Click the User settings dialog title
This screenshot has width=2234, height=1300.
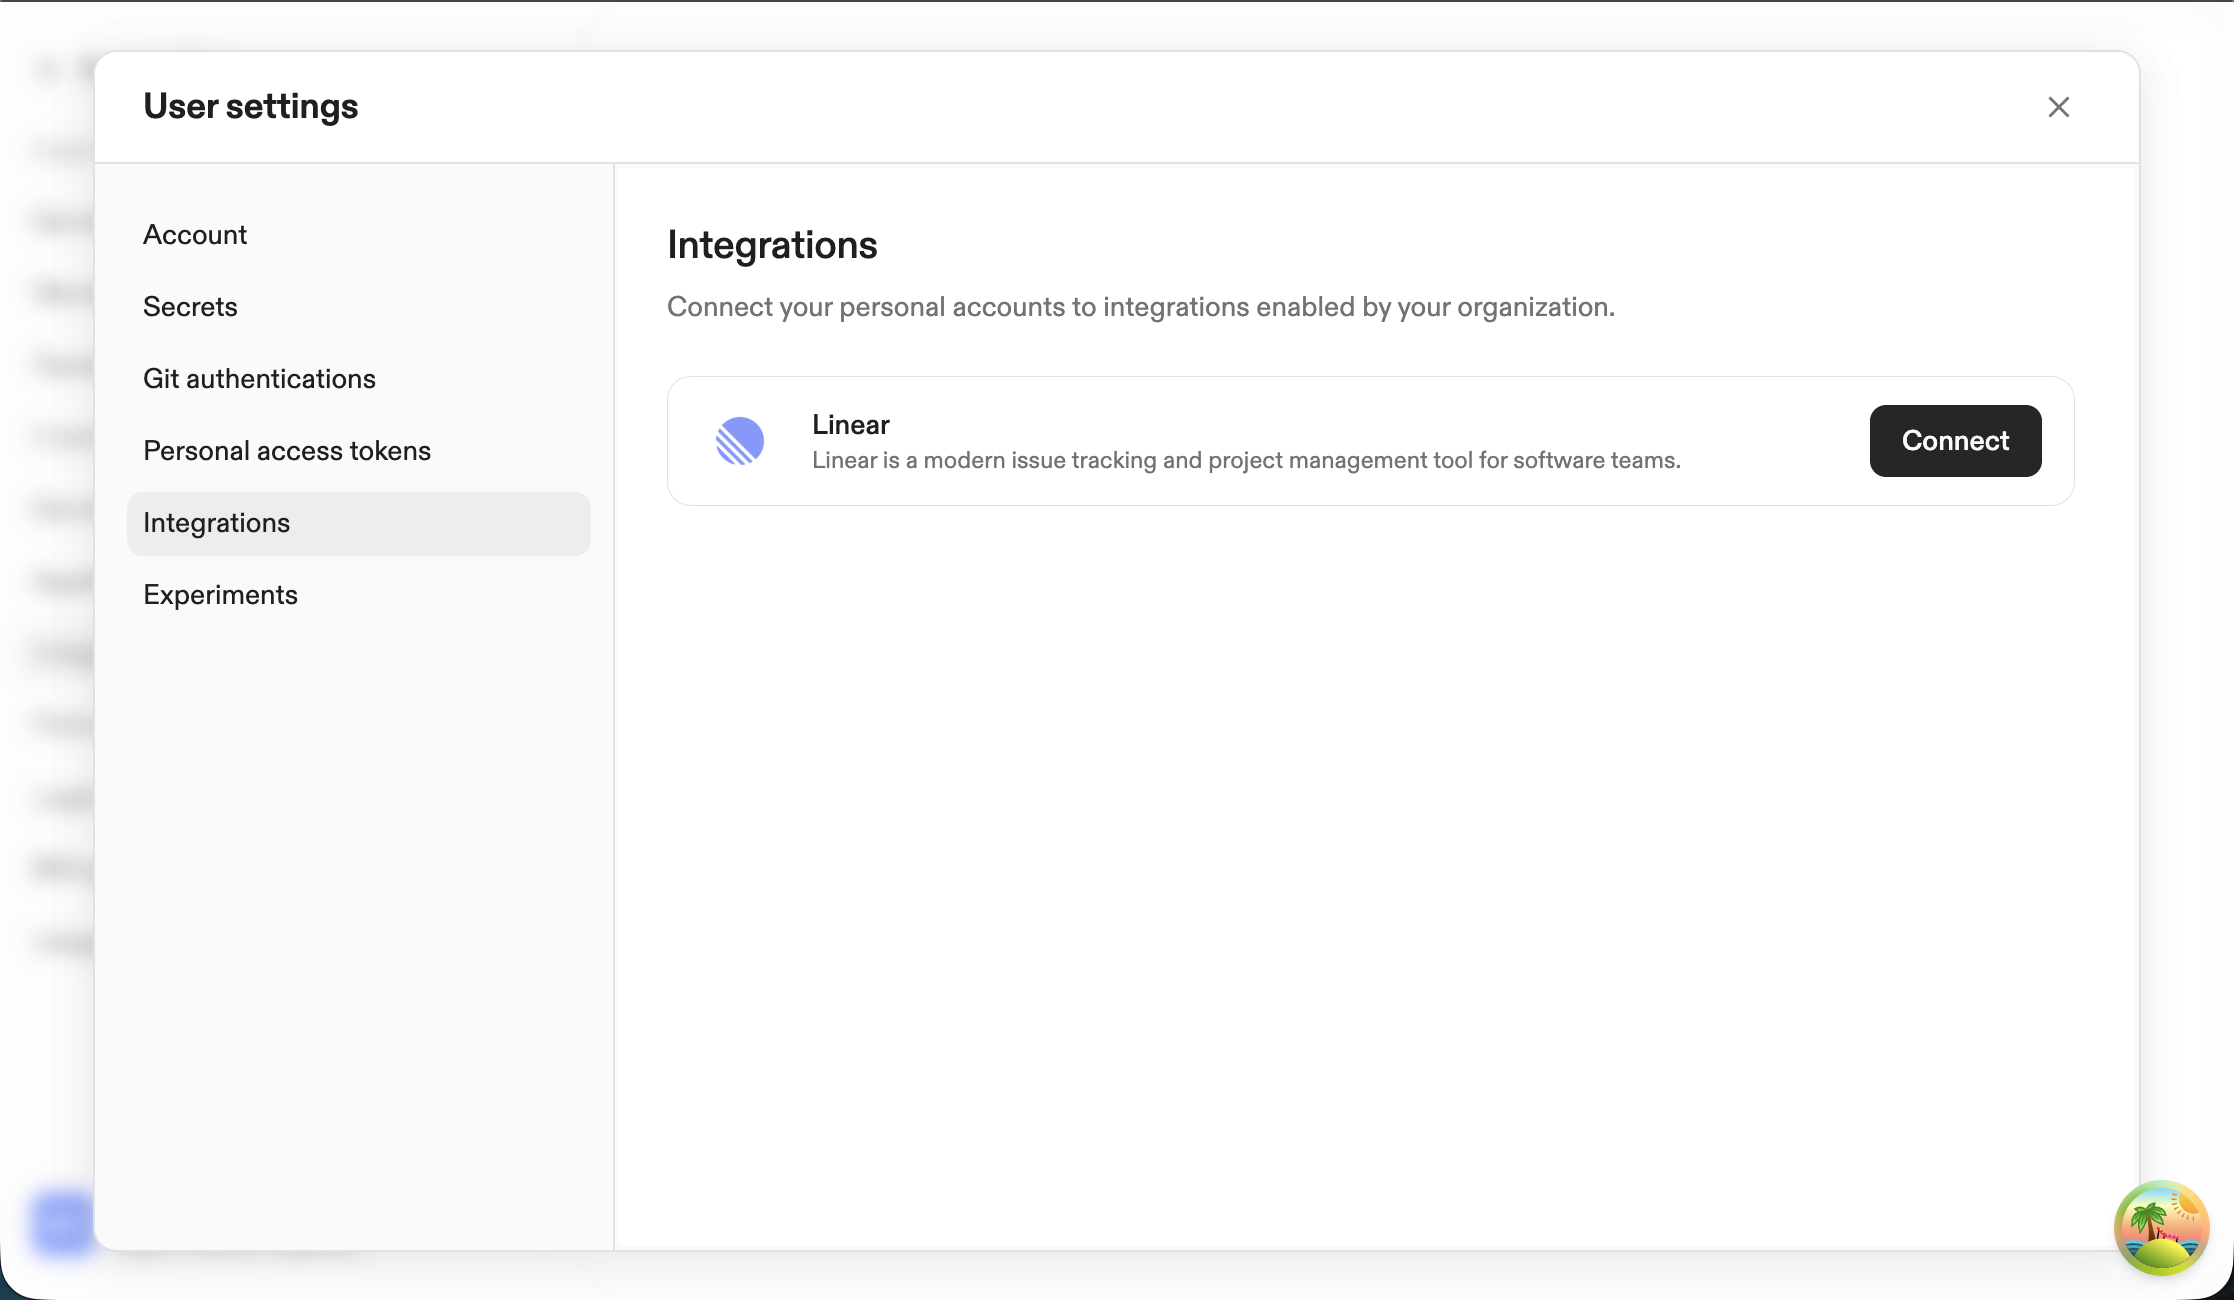[250, 105]
